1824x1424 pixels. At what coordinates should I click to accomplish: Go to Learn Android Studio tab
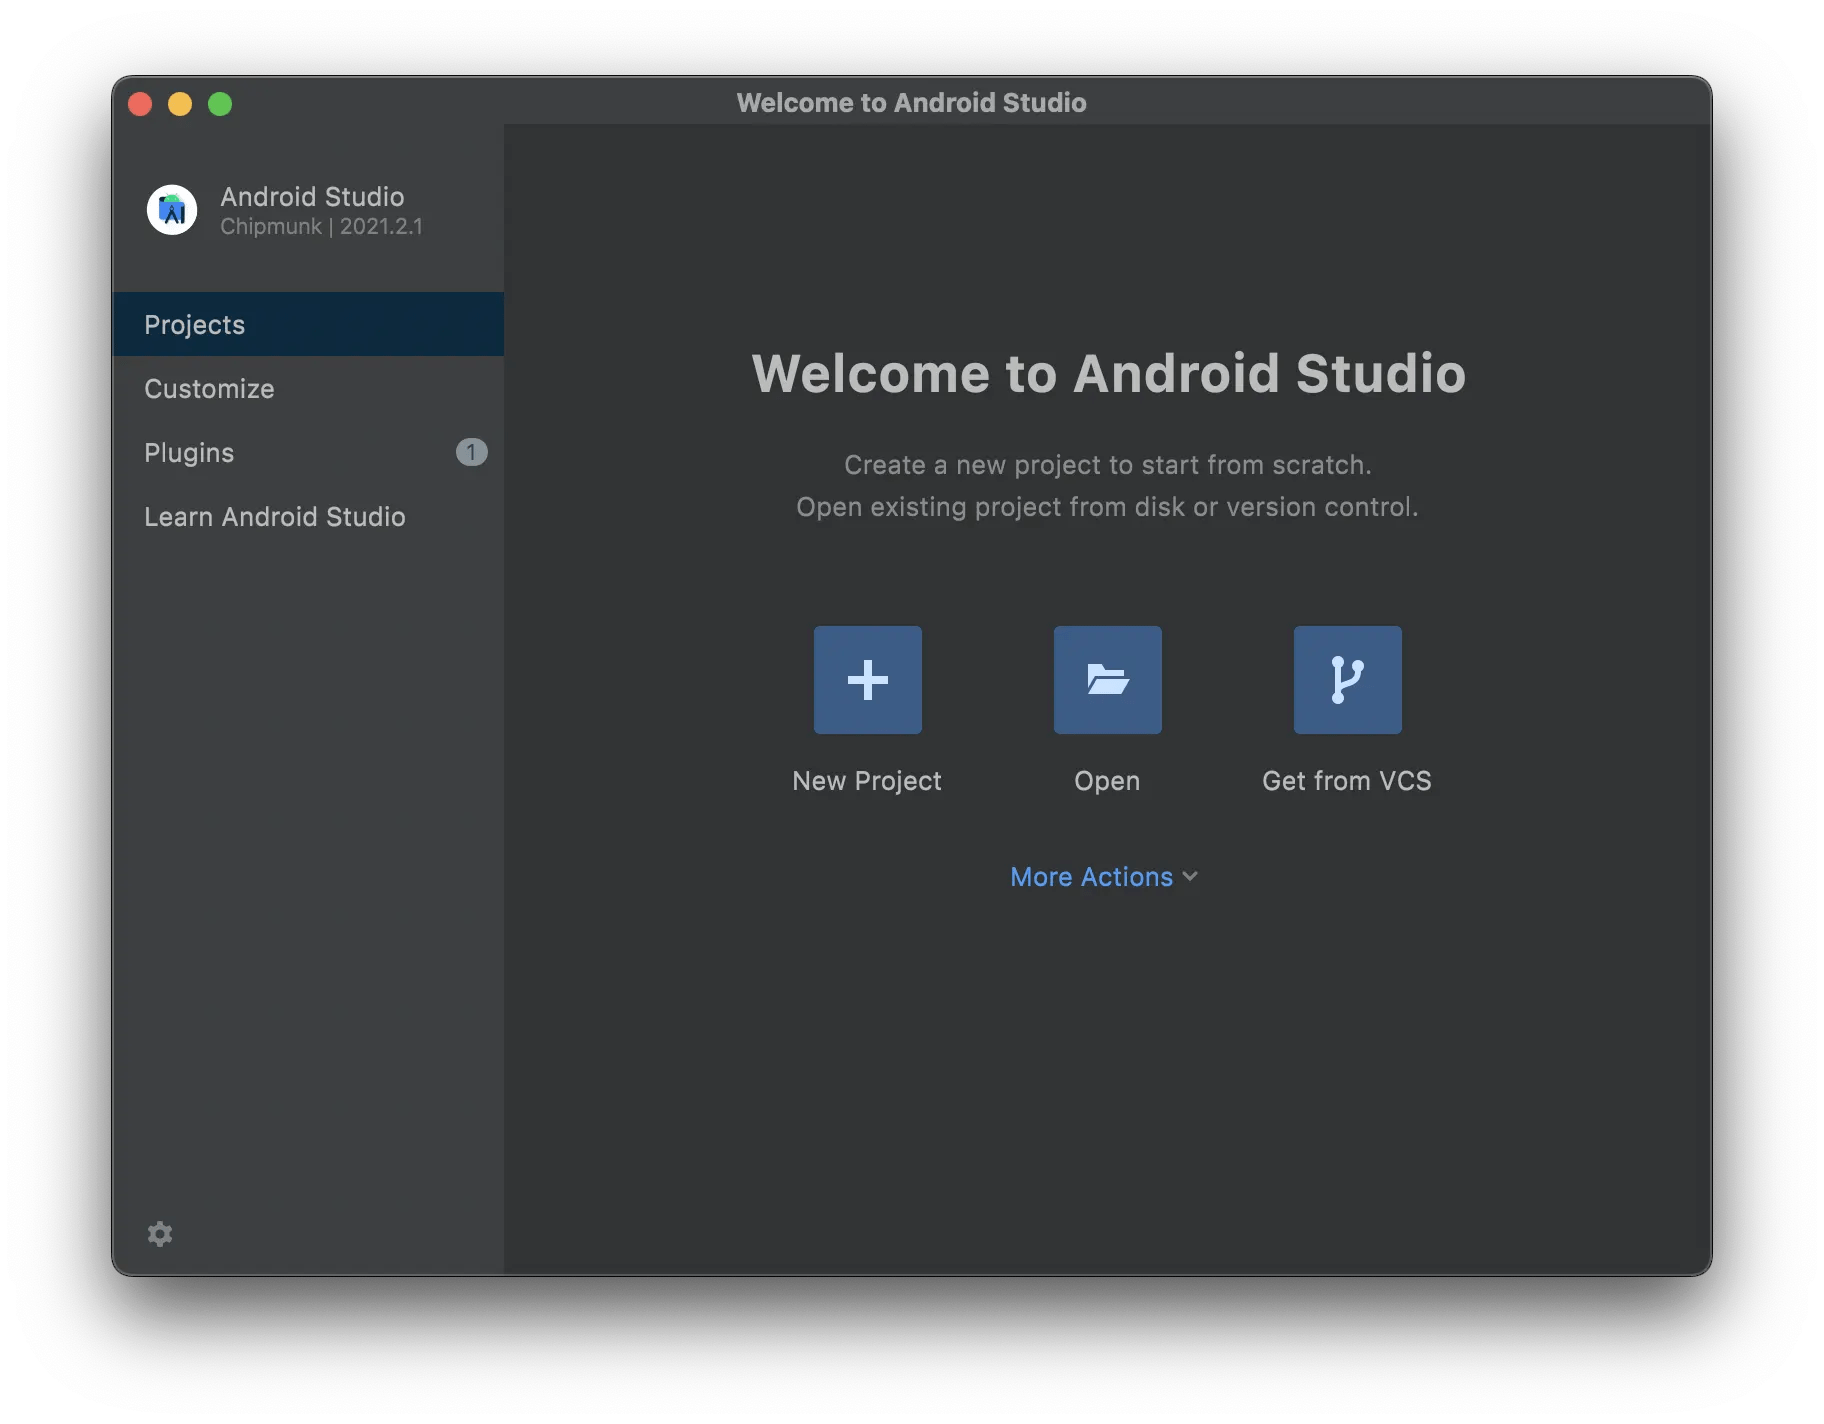(308, 516)
